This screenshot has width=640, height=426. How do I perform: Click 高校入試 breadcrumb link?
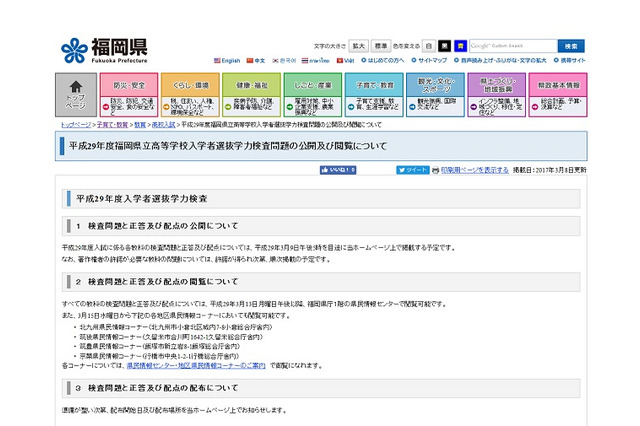163,125
